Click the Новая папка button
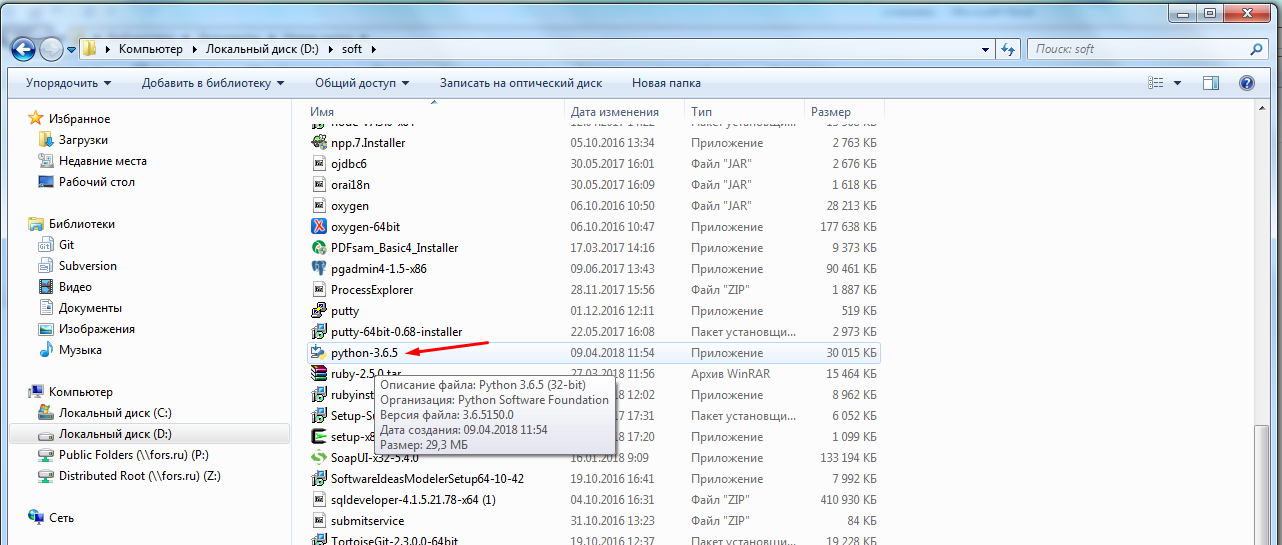This screenshot has width=1282, height=545. point(666,83)
